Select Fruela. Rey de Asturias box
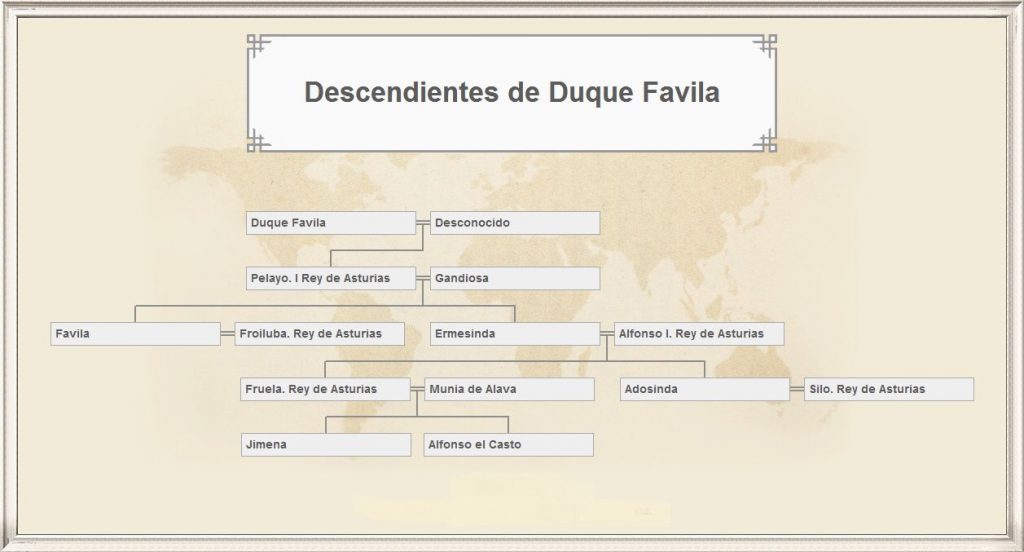Screen dimensions: 1024x552 (x=325, y=389)
